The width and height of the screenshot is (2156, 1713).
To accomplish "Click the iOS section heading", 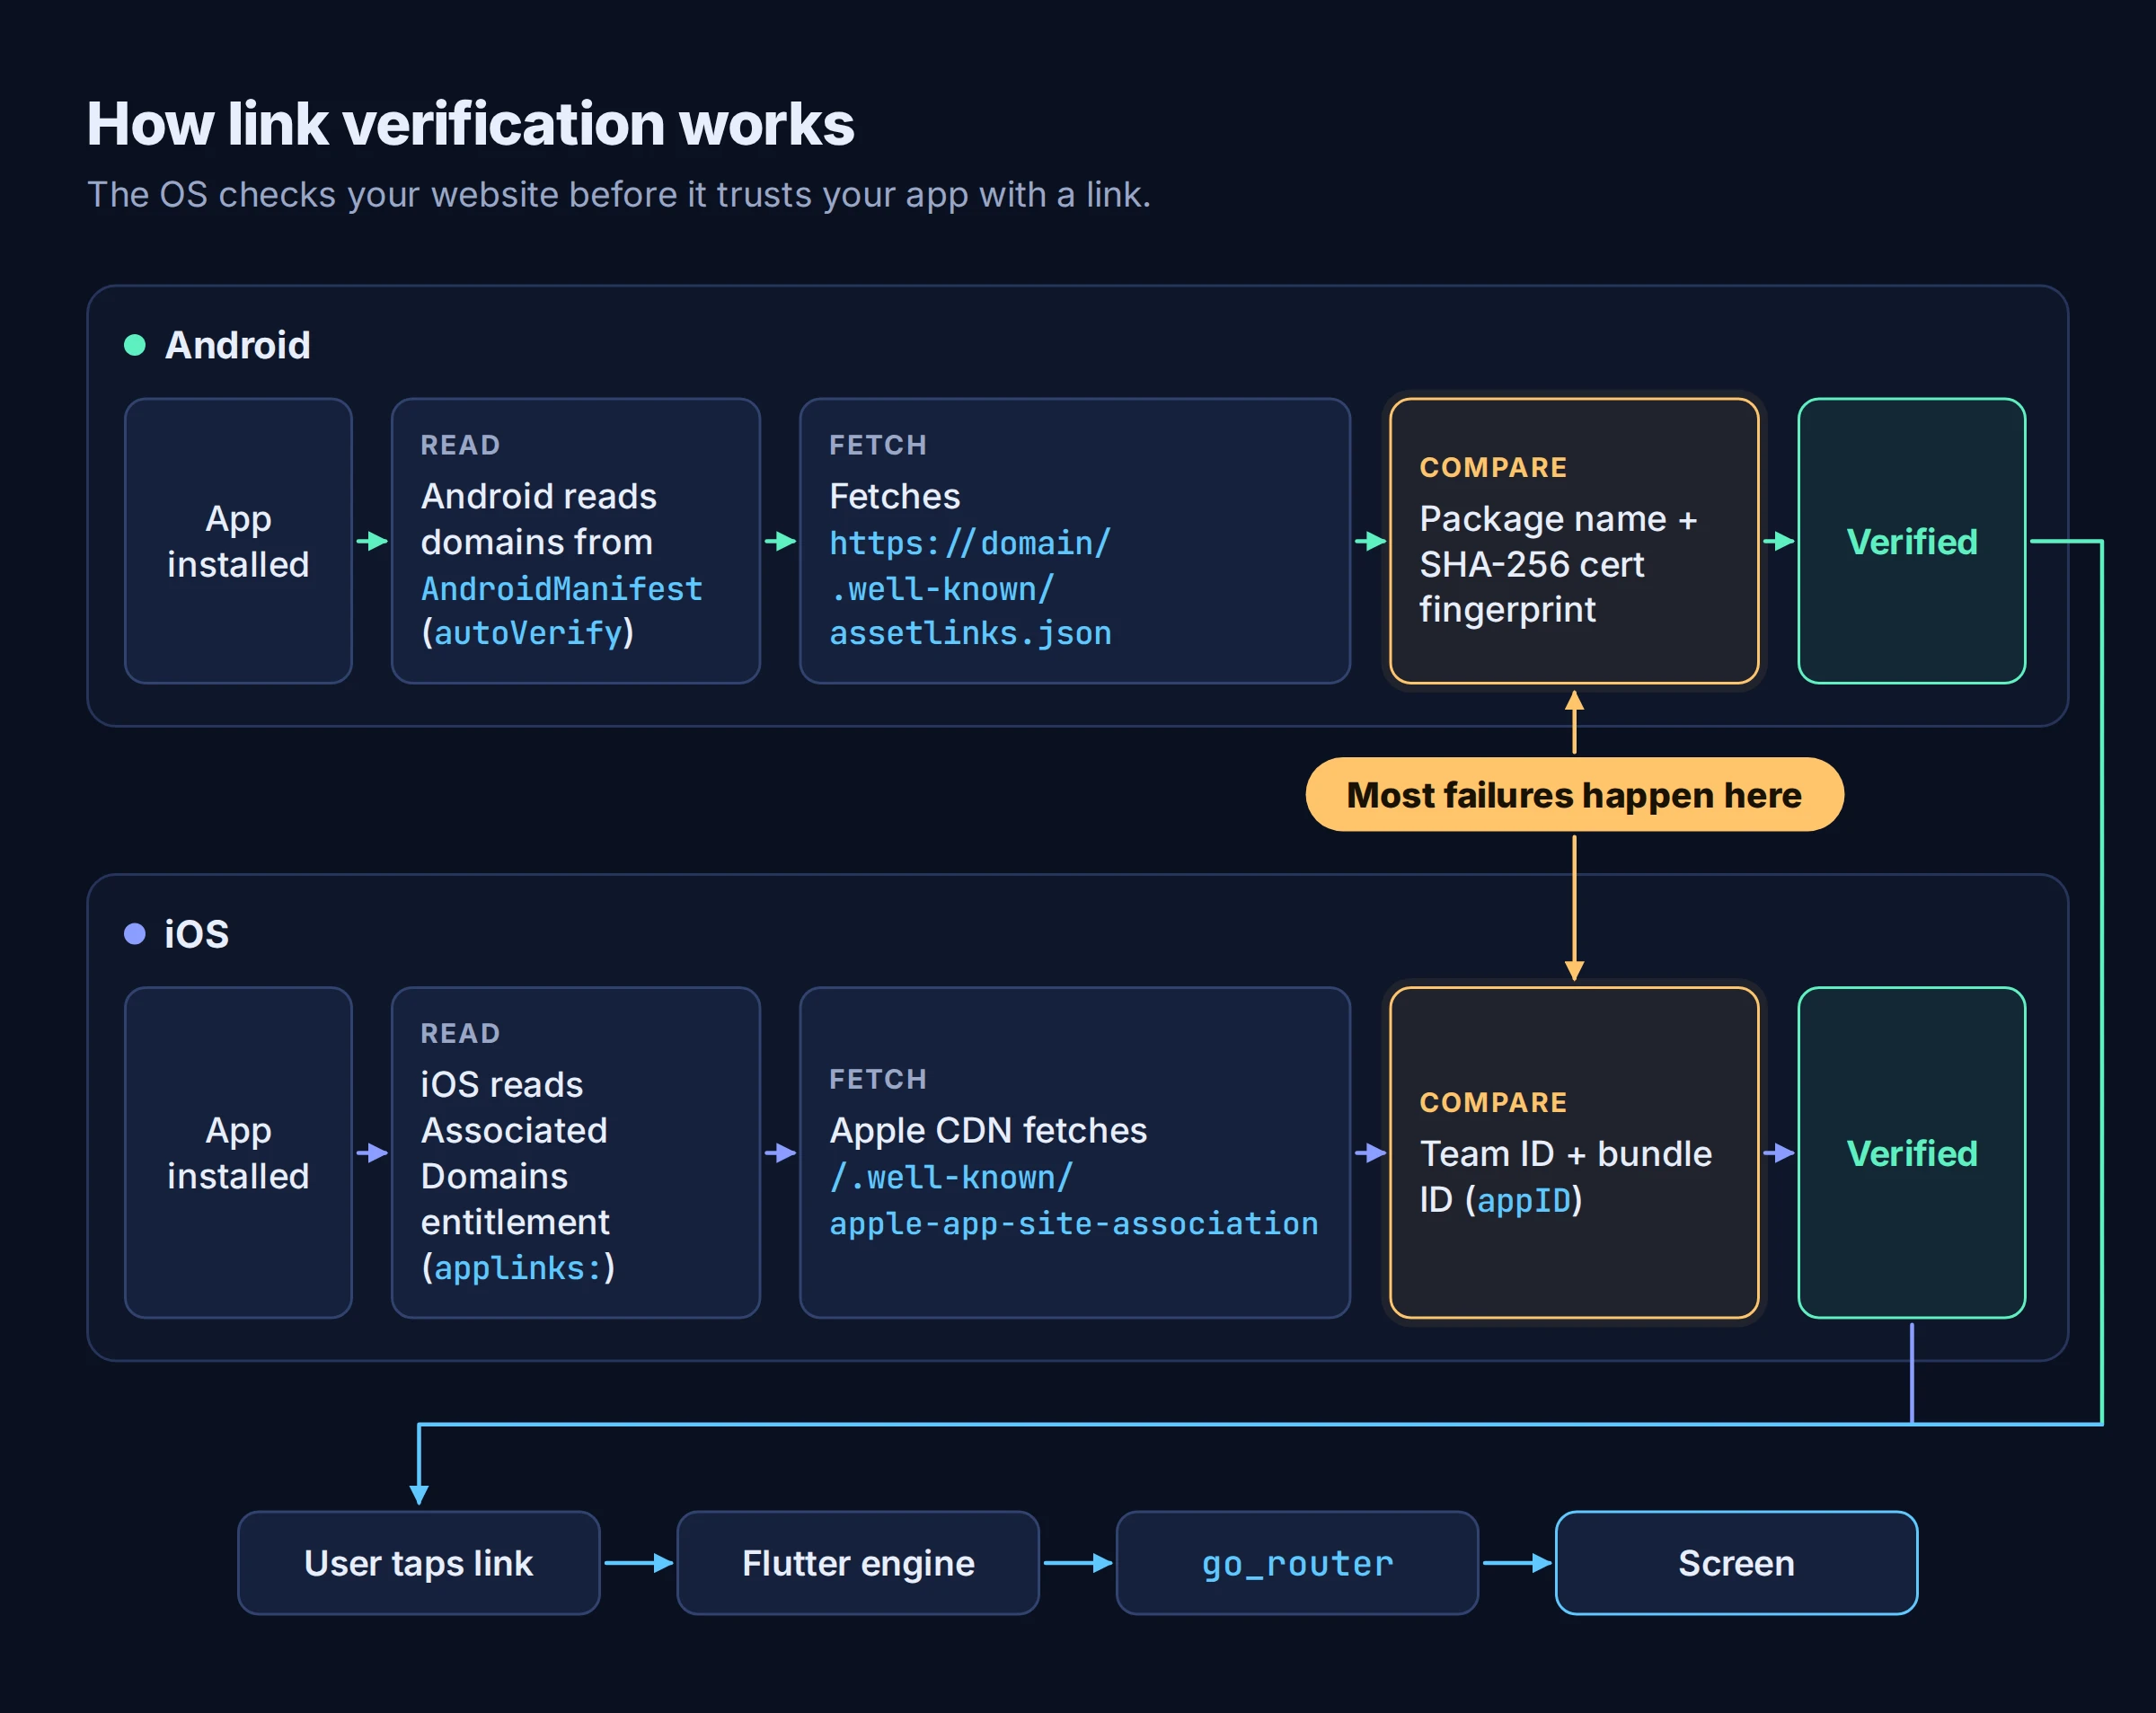I will point(196,934).
